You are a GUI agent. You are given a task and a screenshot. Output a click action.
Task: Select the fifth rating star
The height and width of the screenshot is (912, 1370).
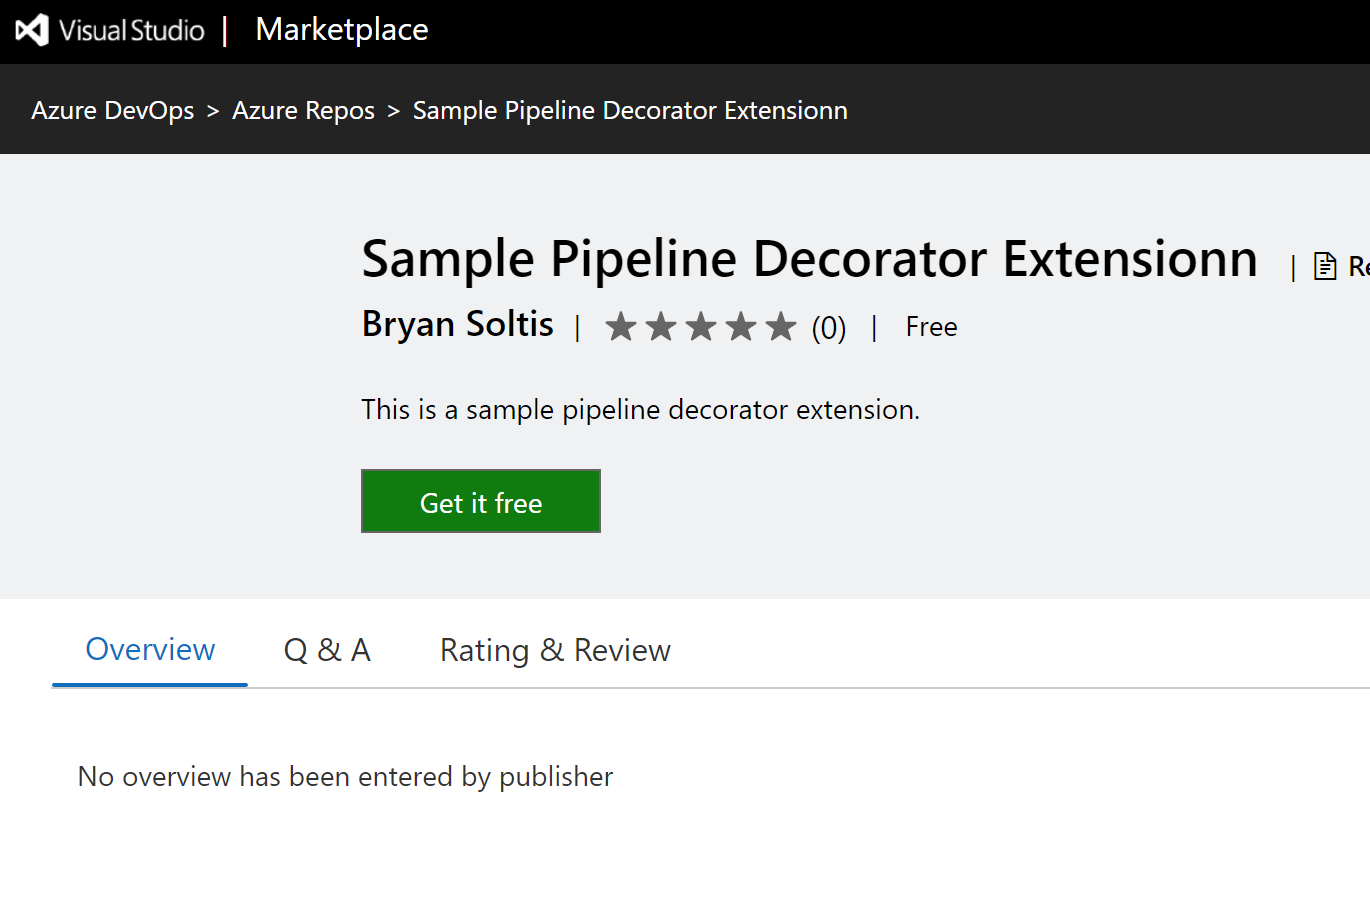(x=781, y=326)
